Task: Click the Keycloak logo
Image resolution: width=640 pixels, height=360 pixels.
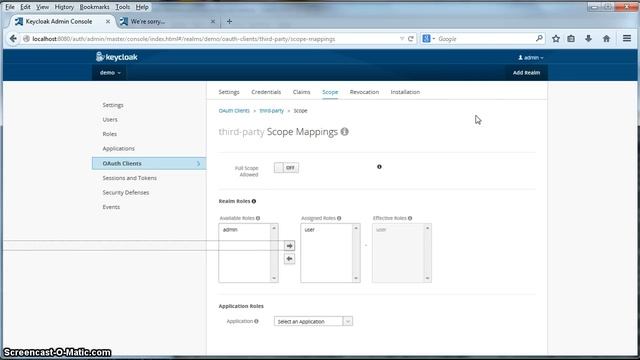Action: coord(117,57)
